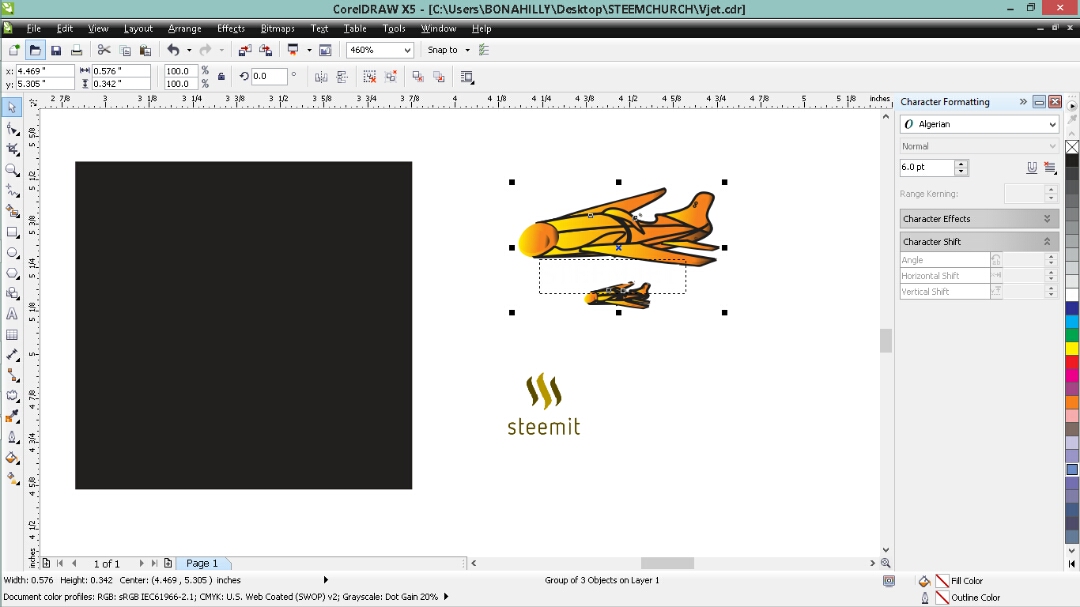Click the New document icon
Screen dimensions: 1080x607
tap(14, 50)
